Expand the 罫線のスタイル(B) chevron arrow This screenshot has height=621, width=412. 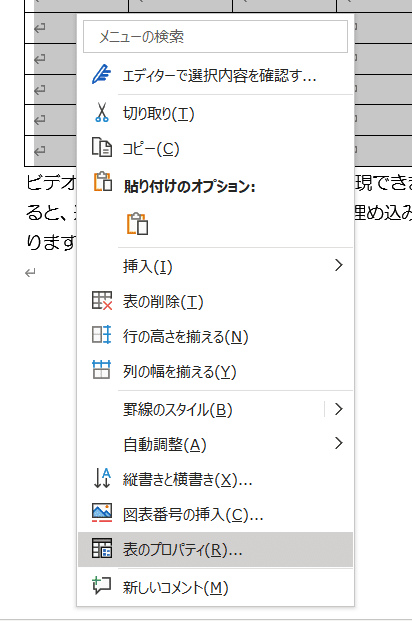[338, 409]
